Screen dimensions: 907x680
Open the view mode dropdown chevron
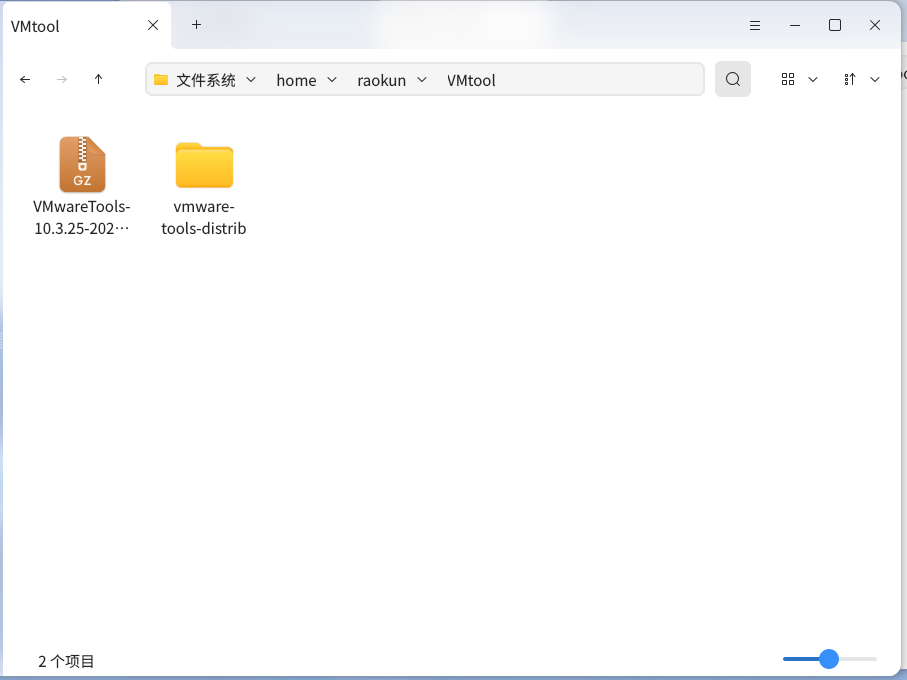(813, 79)
